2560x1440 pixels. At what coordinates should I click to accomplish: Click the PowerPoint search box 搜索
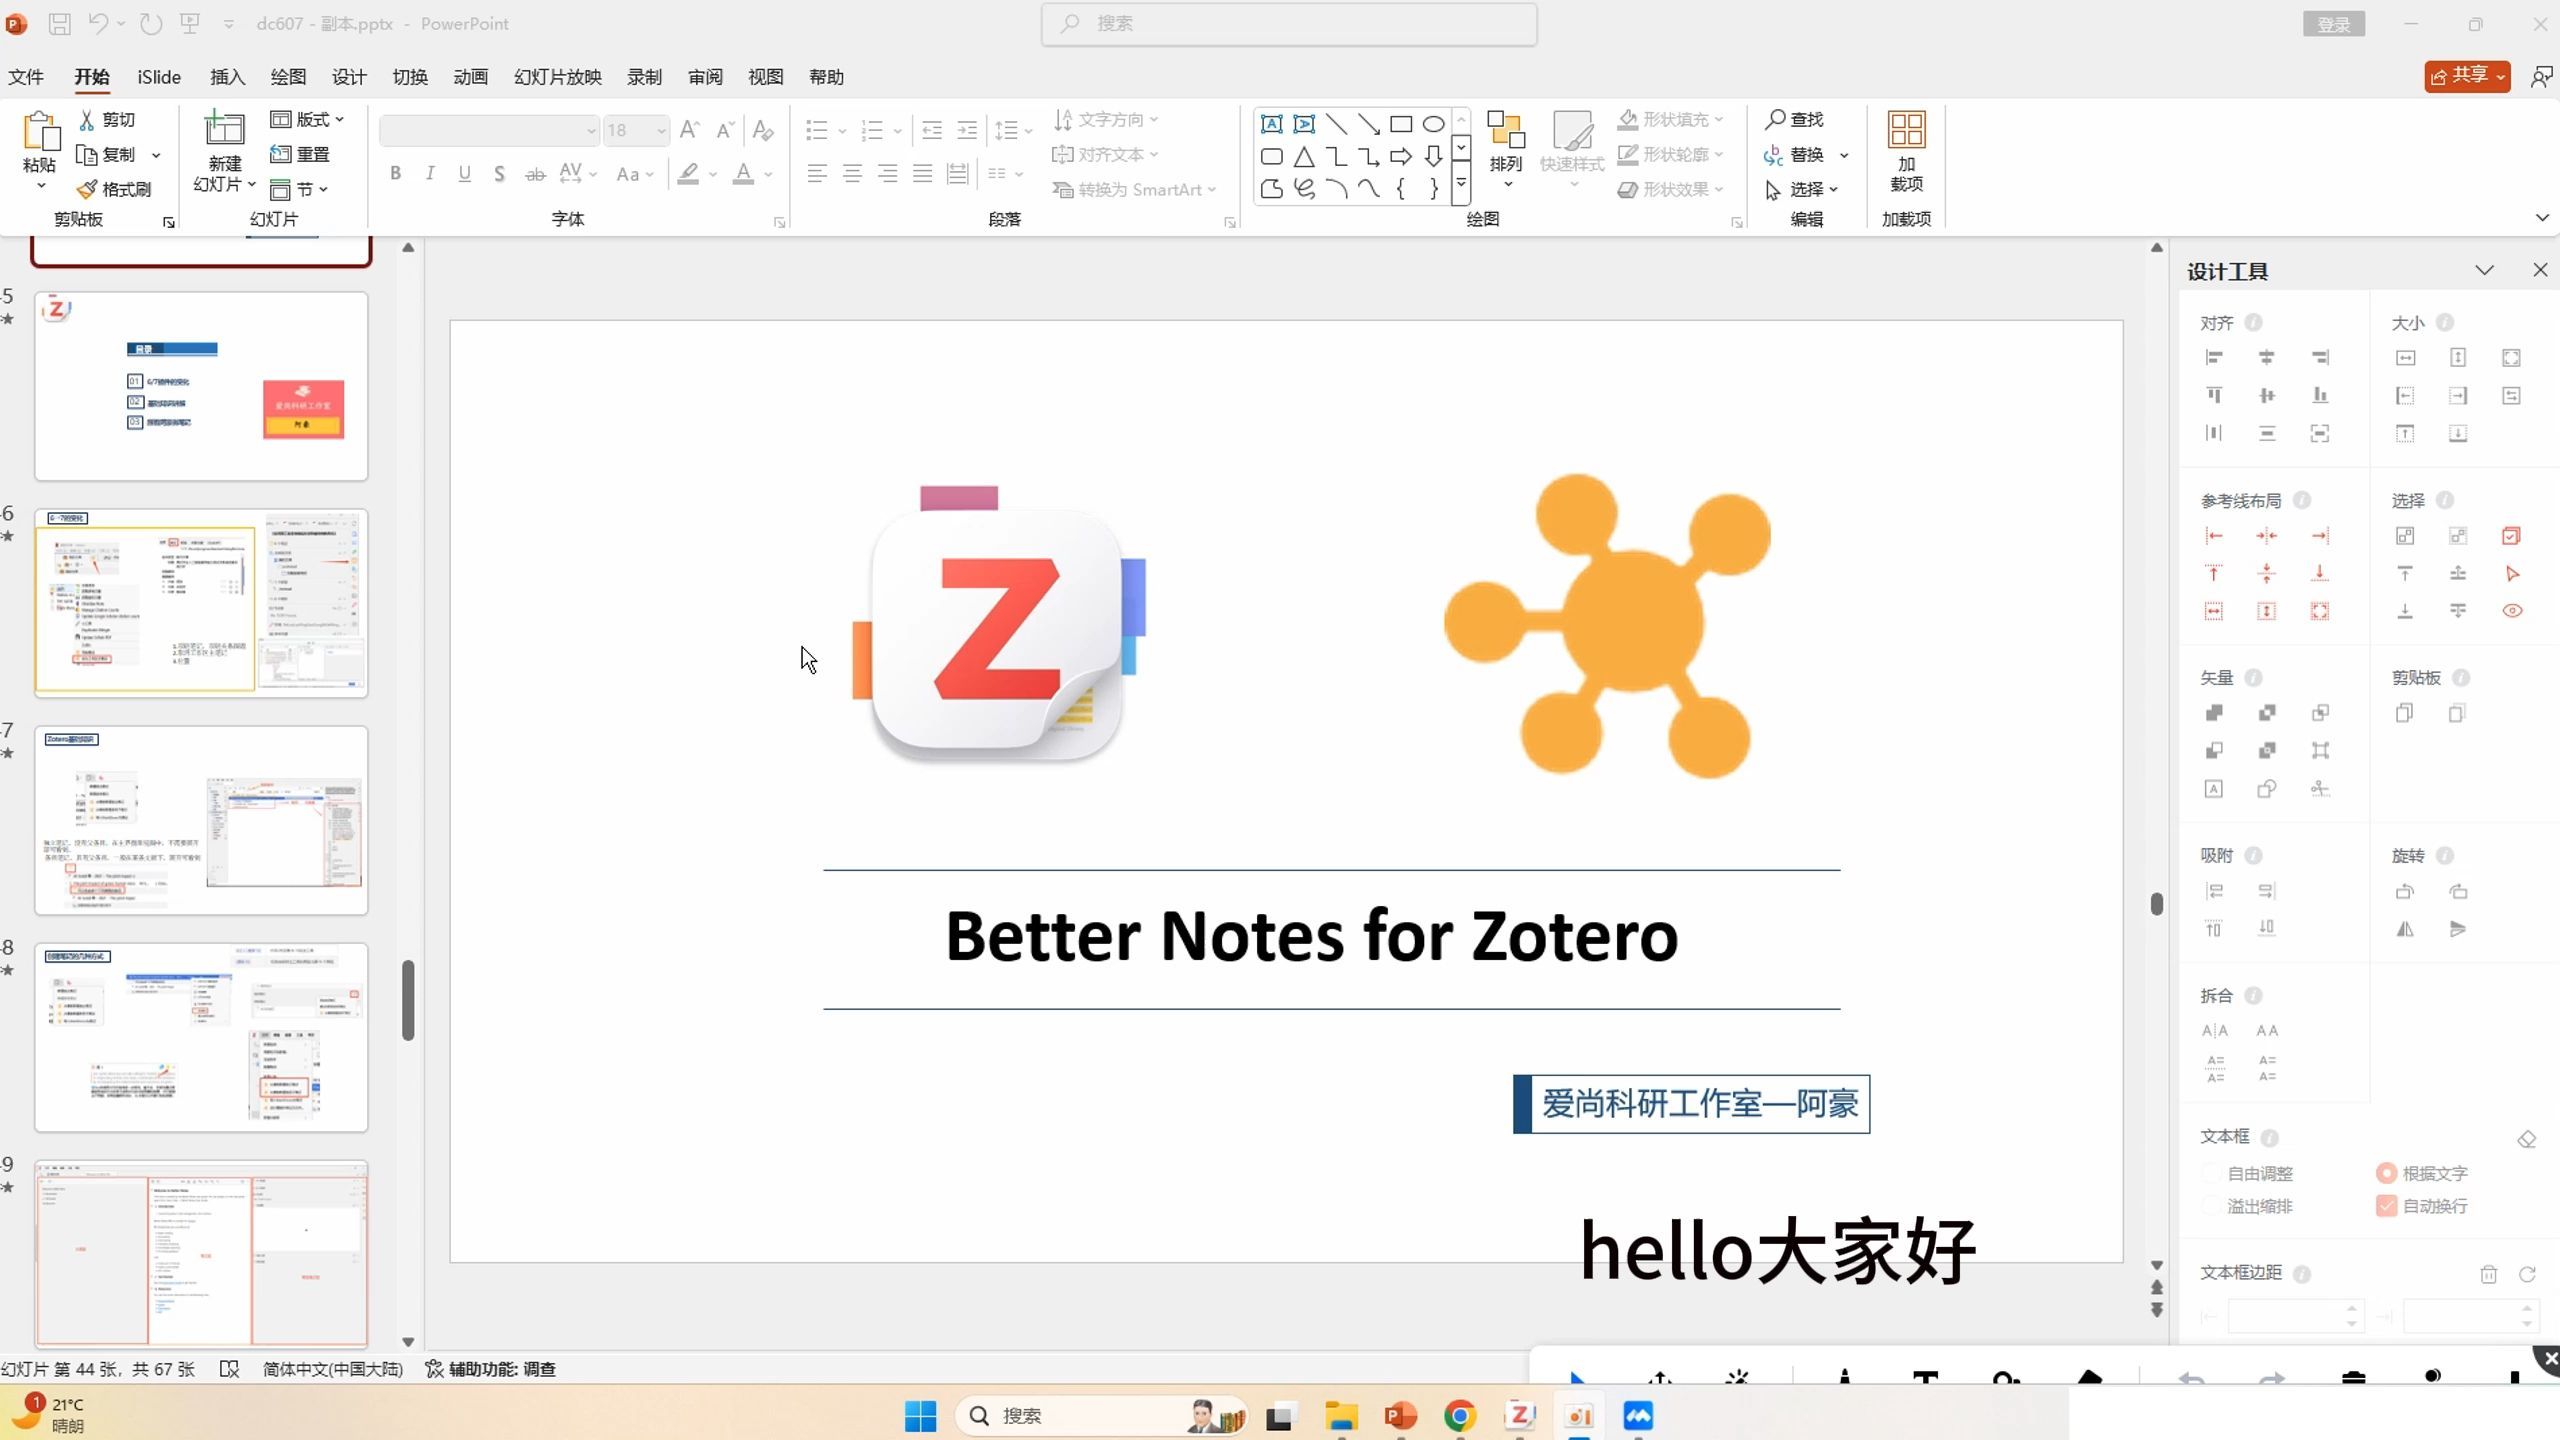tap(1289, 24)
